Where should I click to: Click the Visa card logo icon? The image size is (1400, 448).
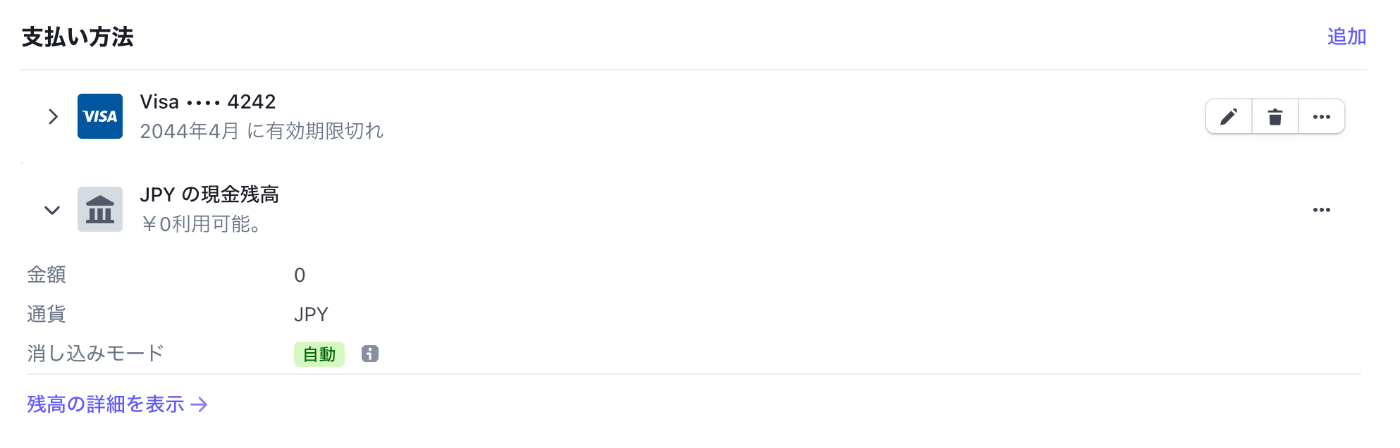[100, 116]
